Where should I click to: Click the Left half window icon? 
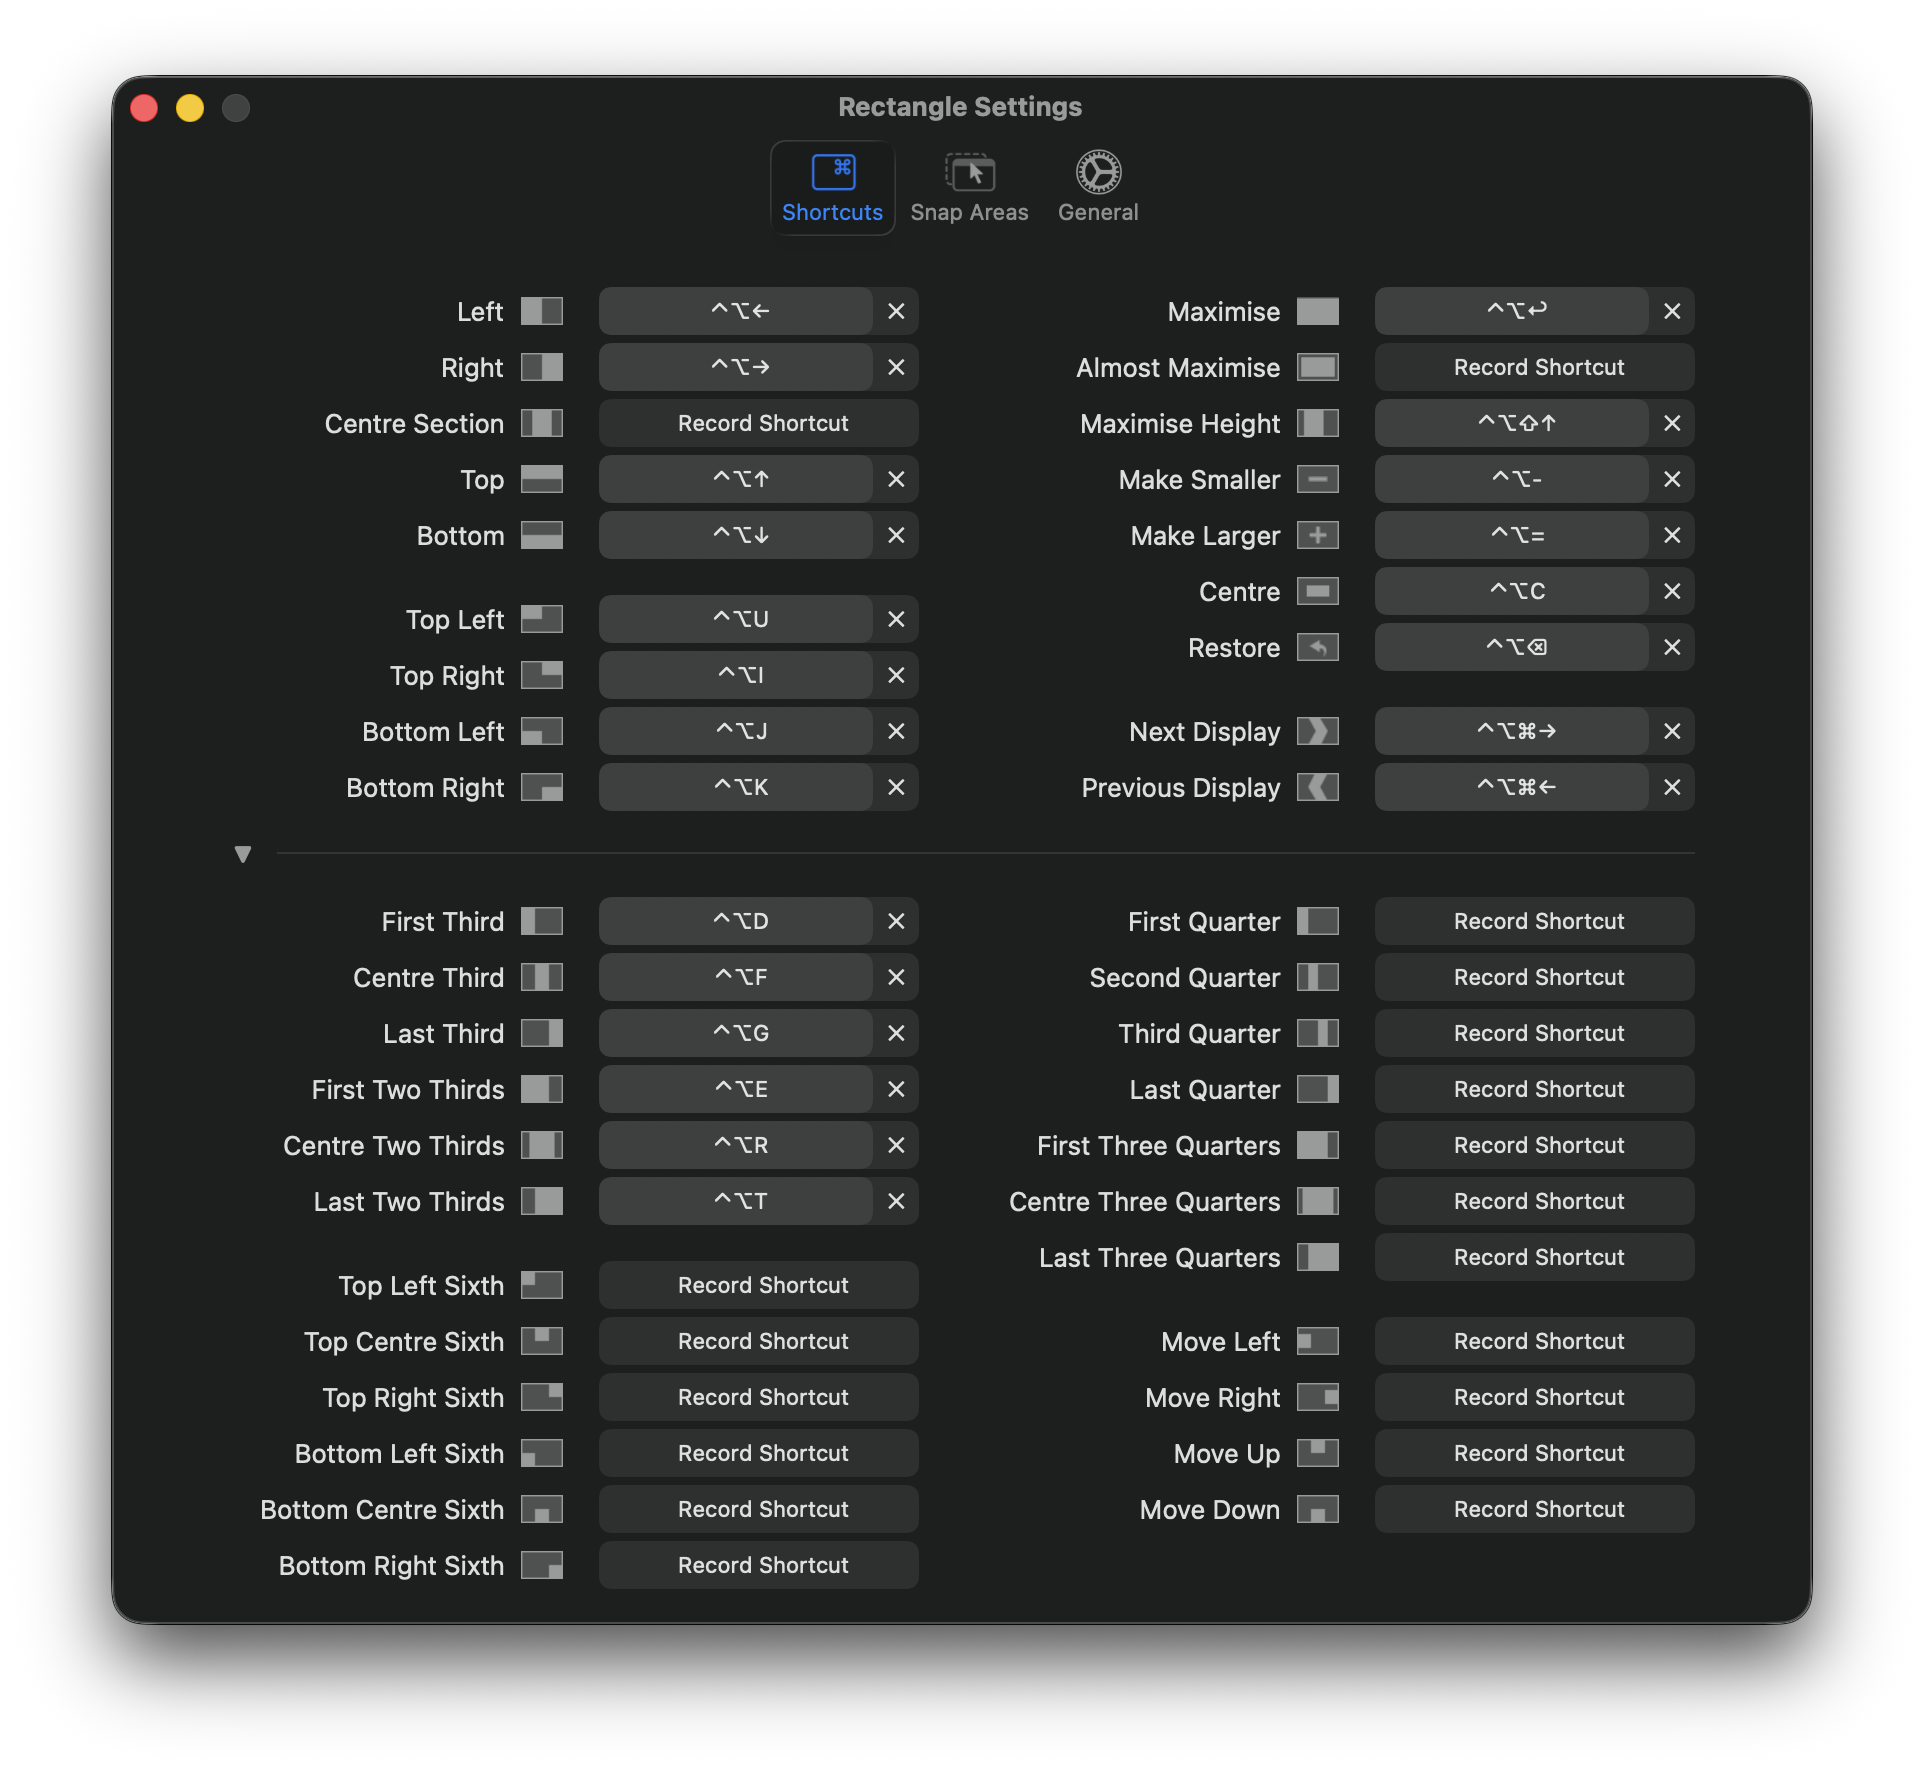click(x=542, y=311)
